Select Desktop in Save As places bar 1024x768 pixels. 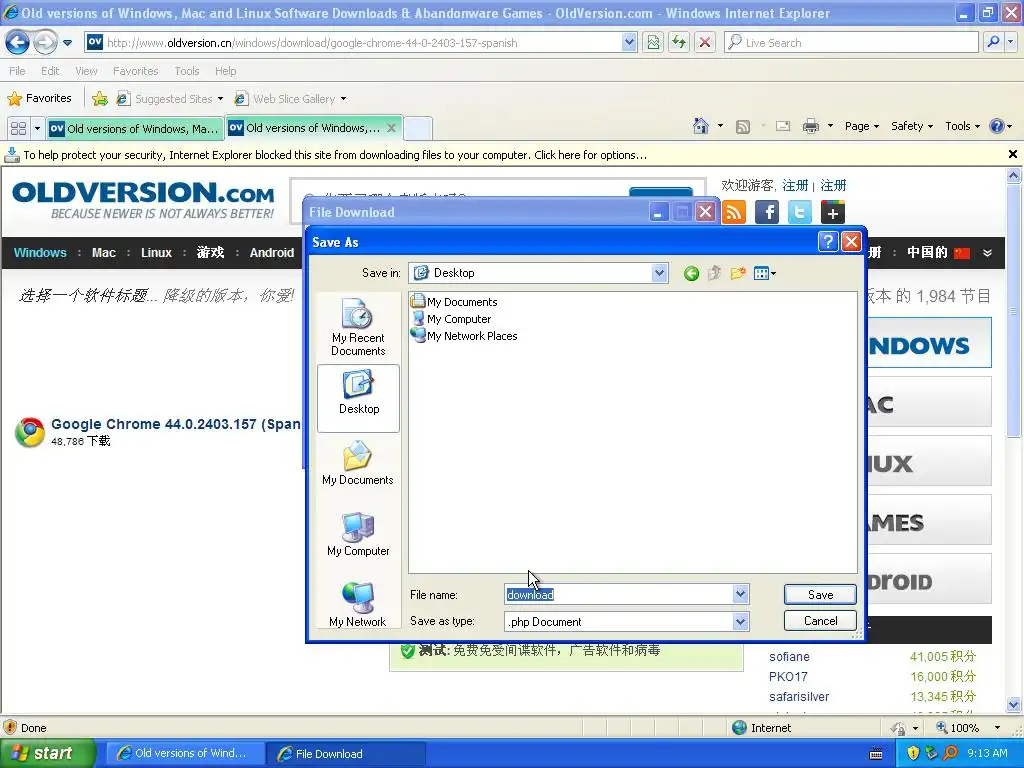point(359,398)
